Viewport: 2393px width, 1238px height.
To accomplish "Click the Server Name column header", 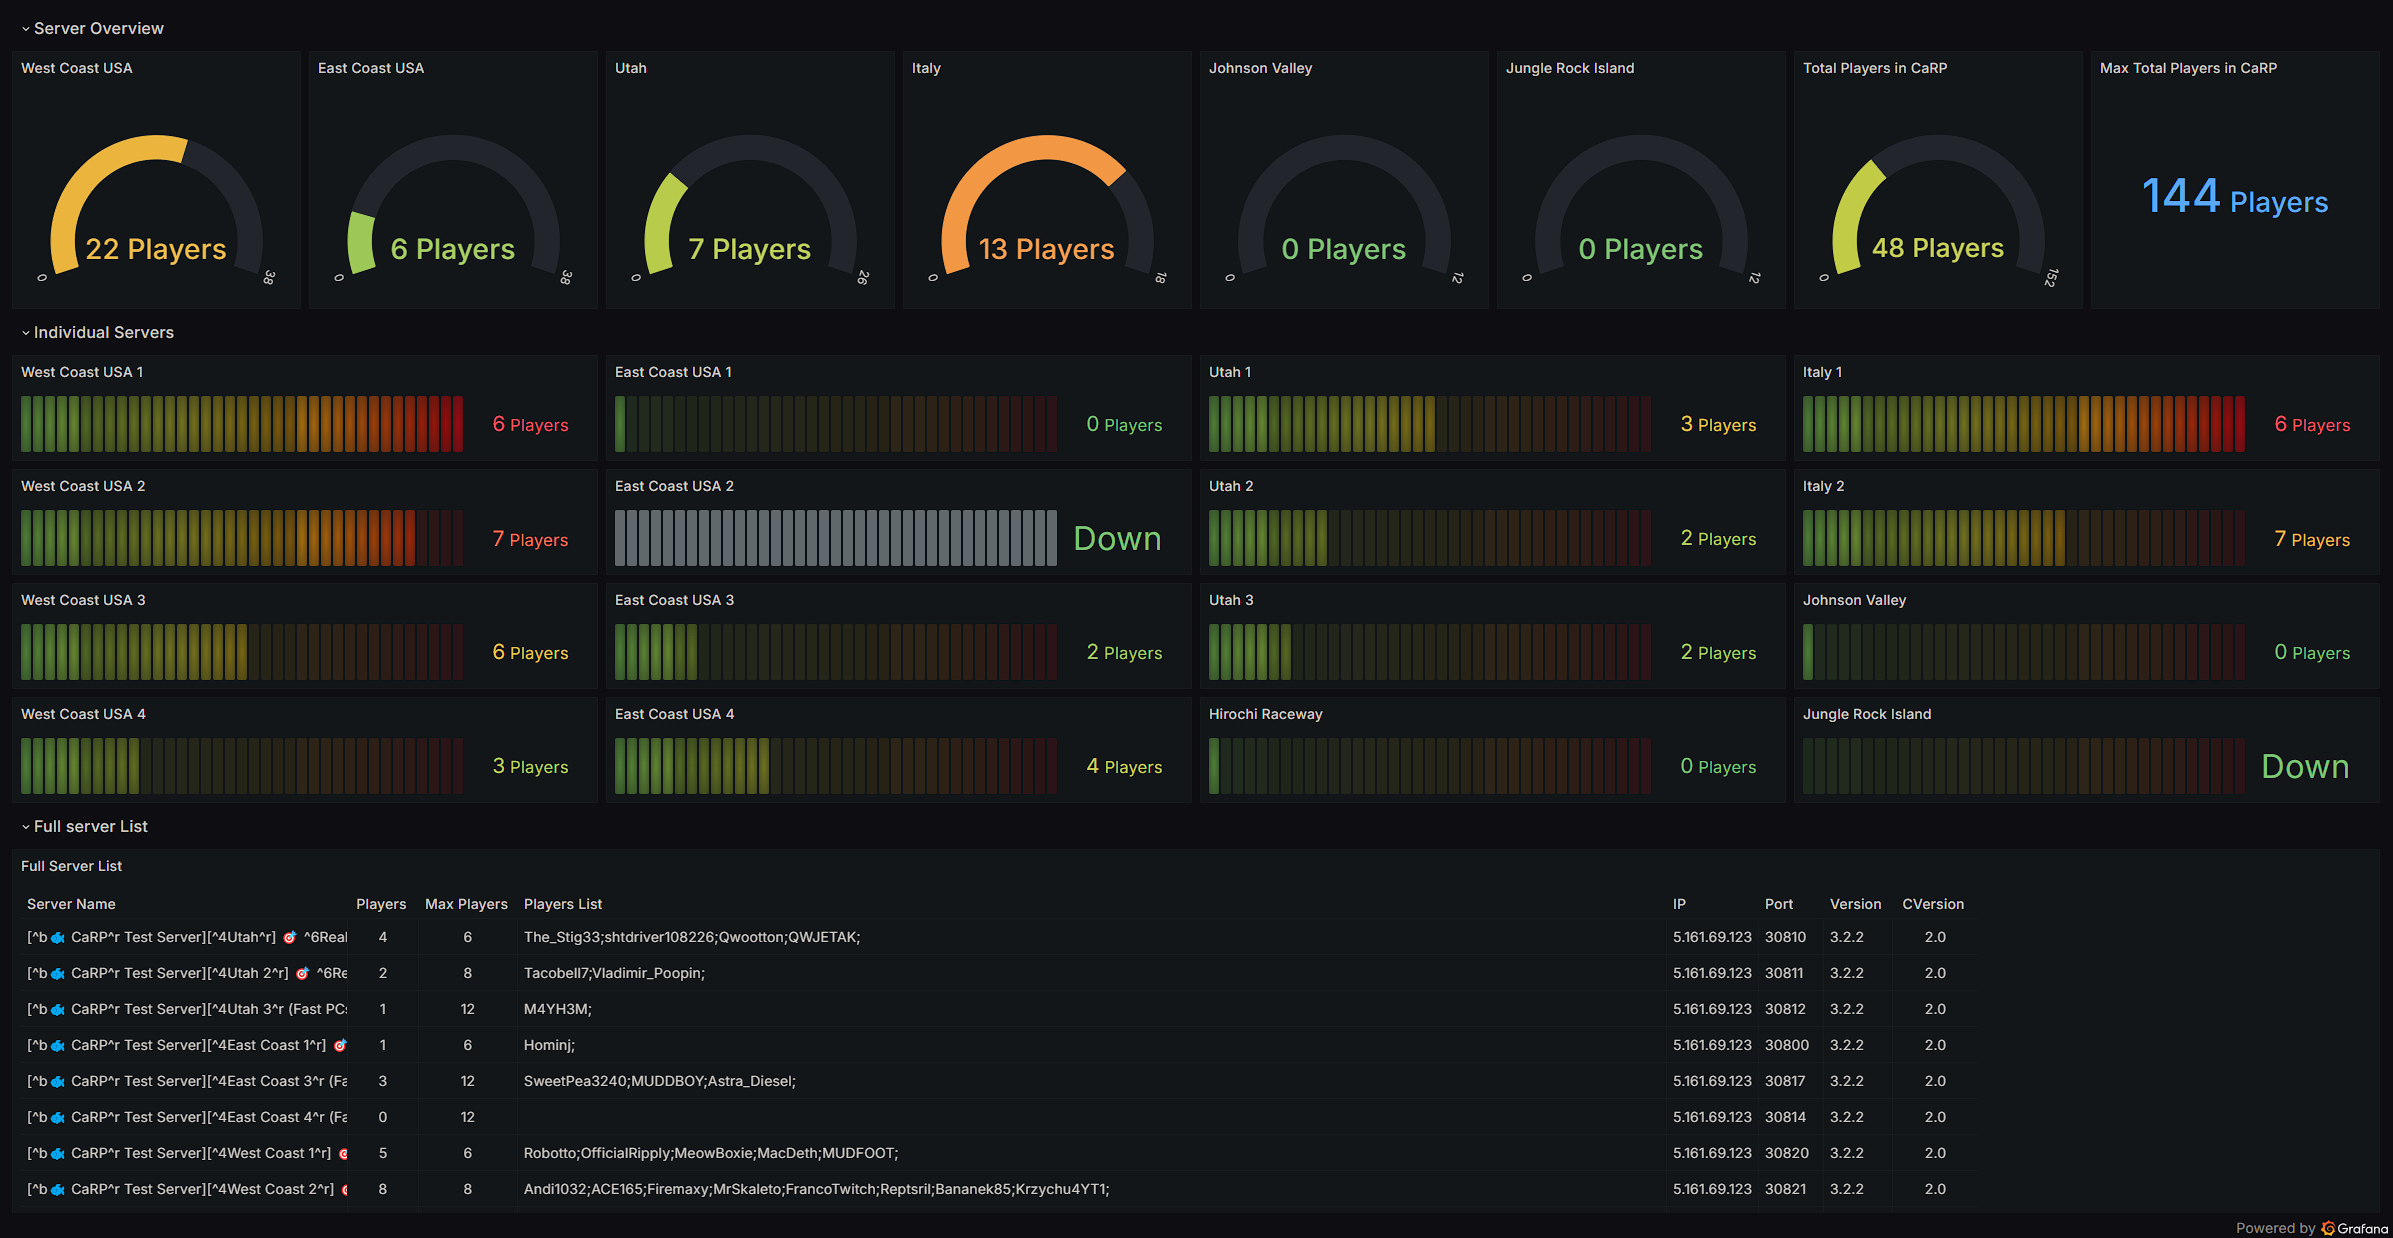I will pos(71,904).
